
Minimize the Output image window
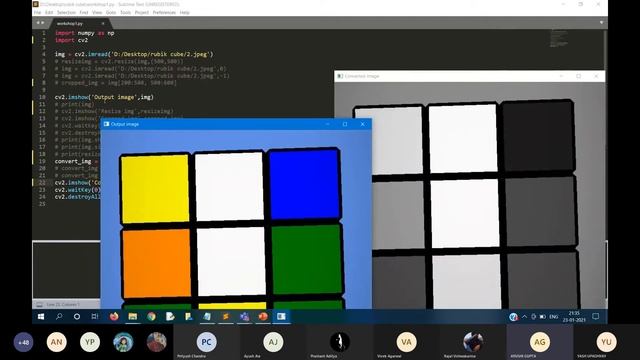327,124
